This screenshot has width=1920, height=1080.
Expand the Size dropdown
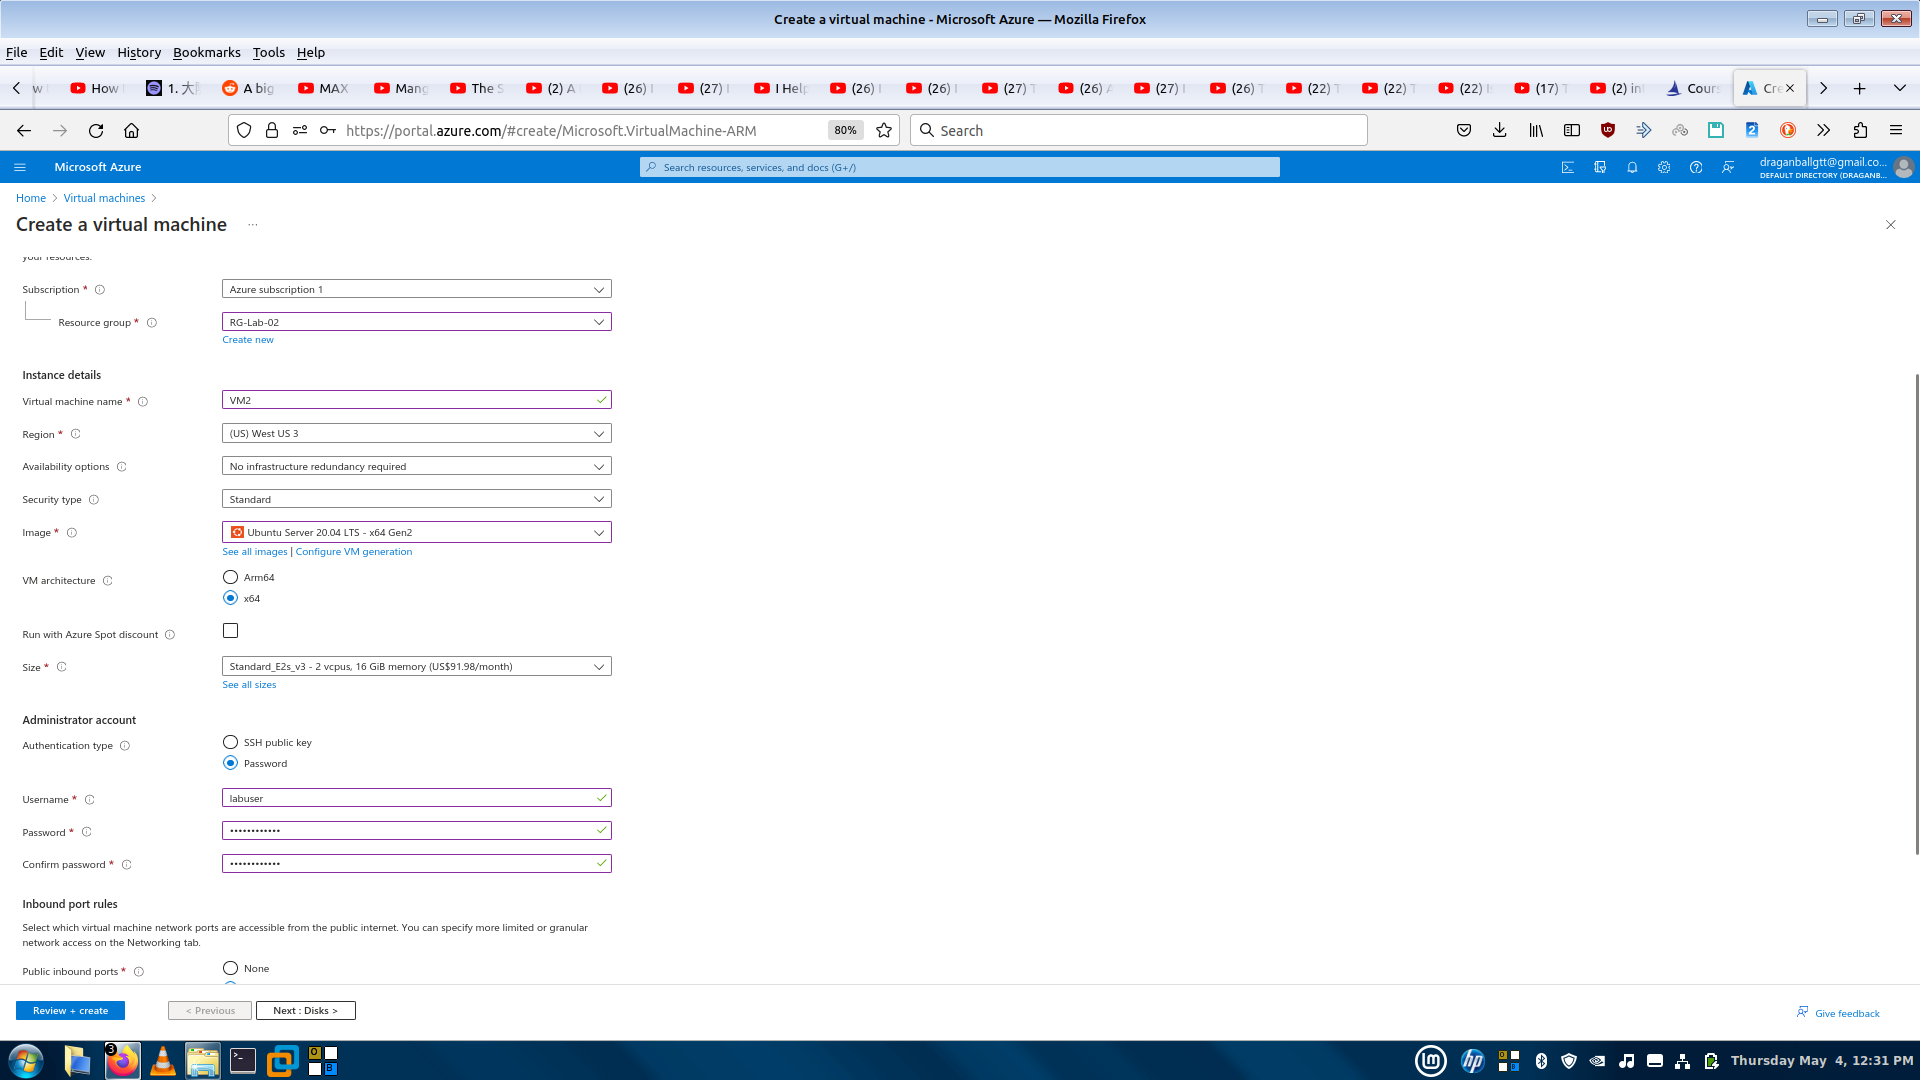pyautogui.click(x=416, y=666)
